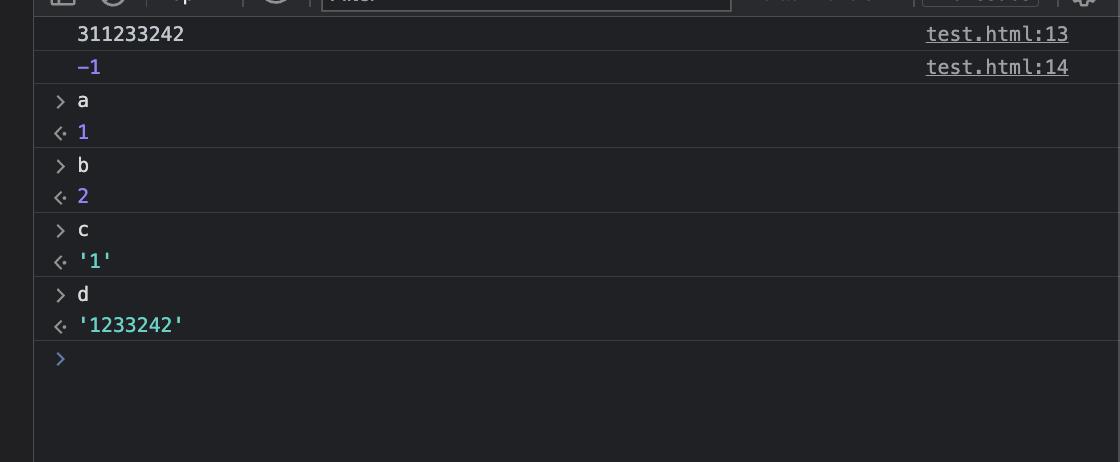The height and width of the screenshot is (462, 1120).
Task: Click the string result '1233242'
Action: coord(131,326)
